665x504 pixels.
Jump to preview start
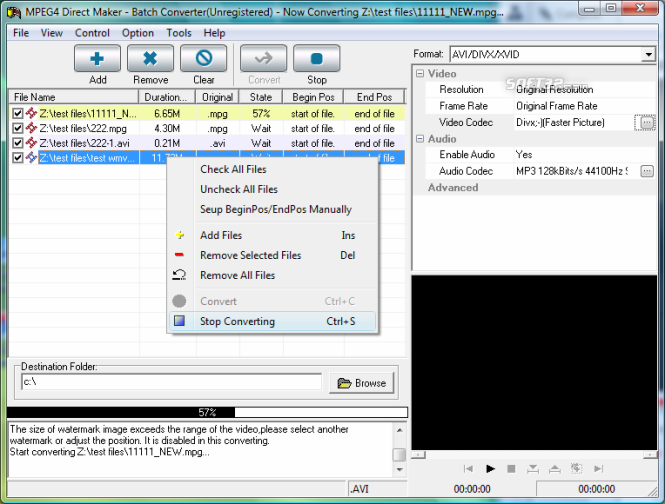[468, 469]
